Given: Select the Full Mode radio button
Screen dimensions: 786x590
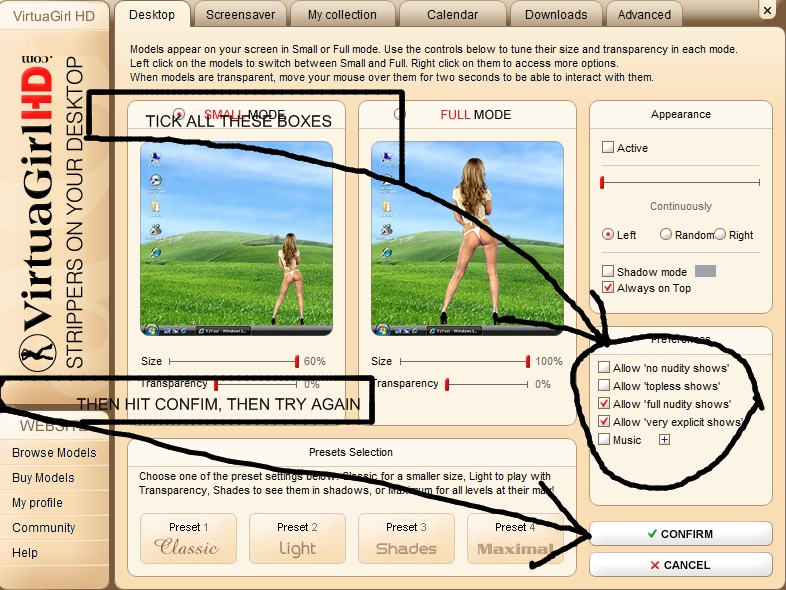Looking at the screenshot, I should click(x=400, y=114).
